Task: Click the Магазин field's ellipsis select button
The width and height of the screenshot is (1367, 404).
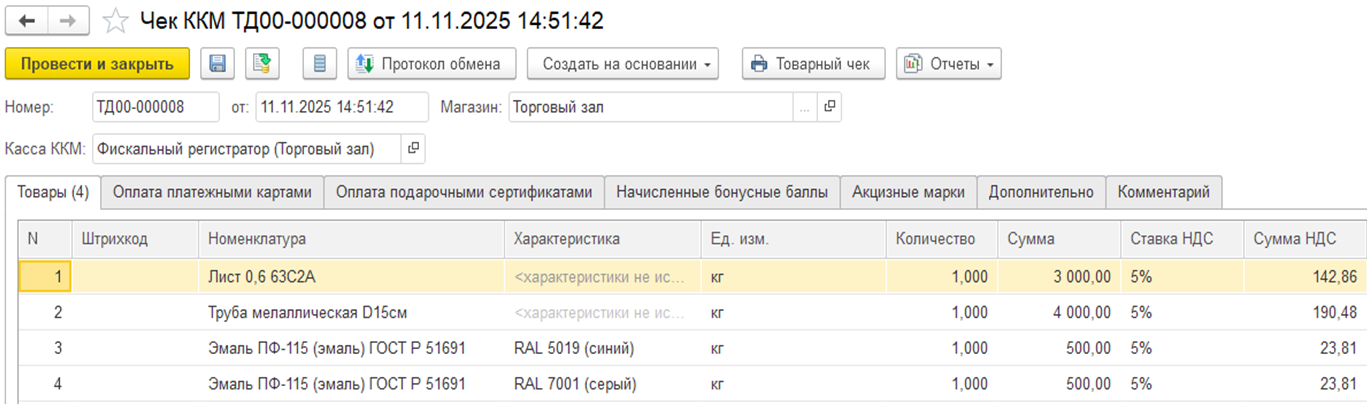Action: click(804, 107)
